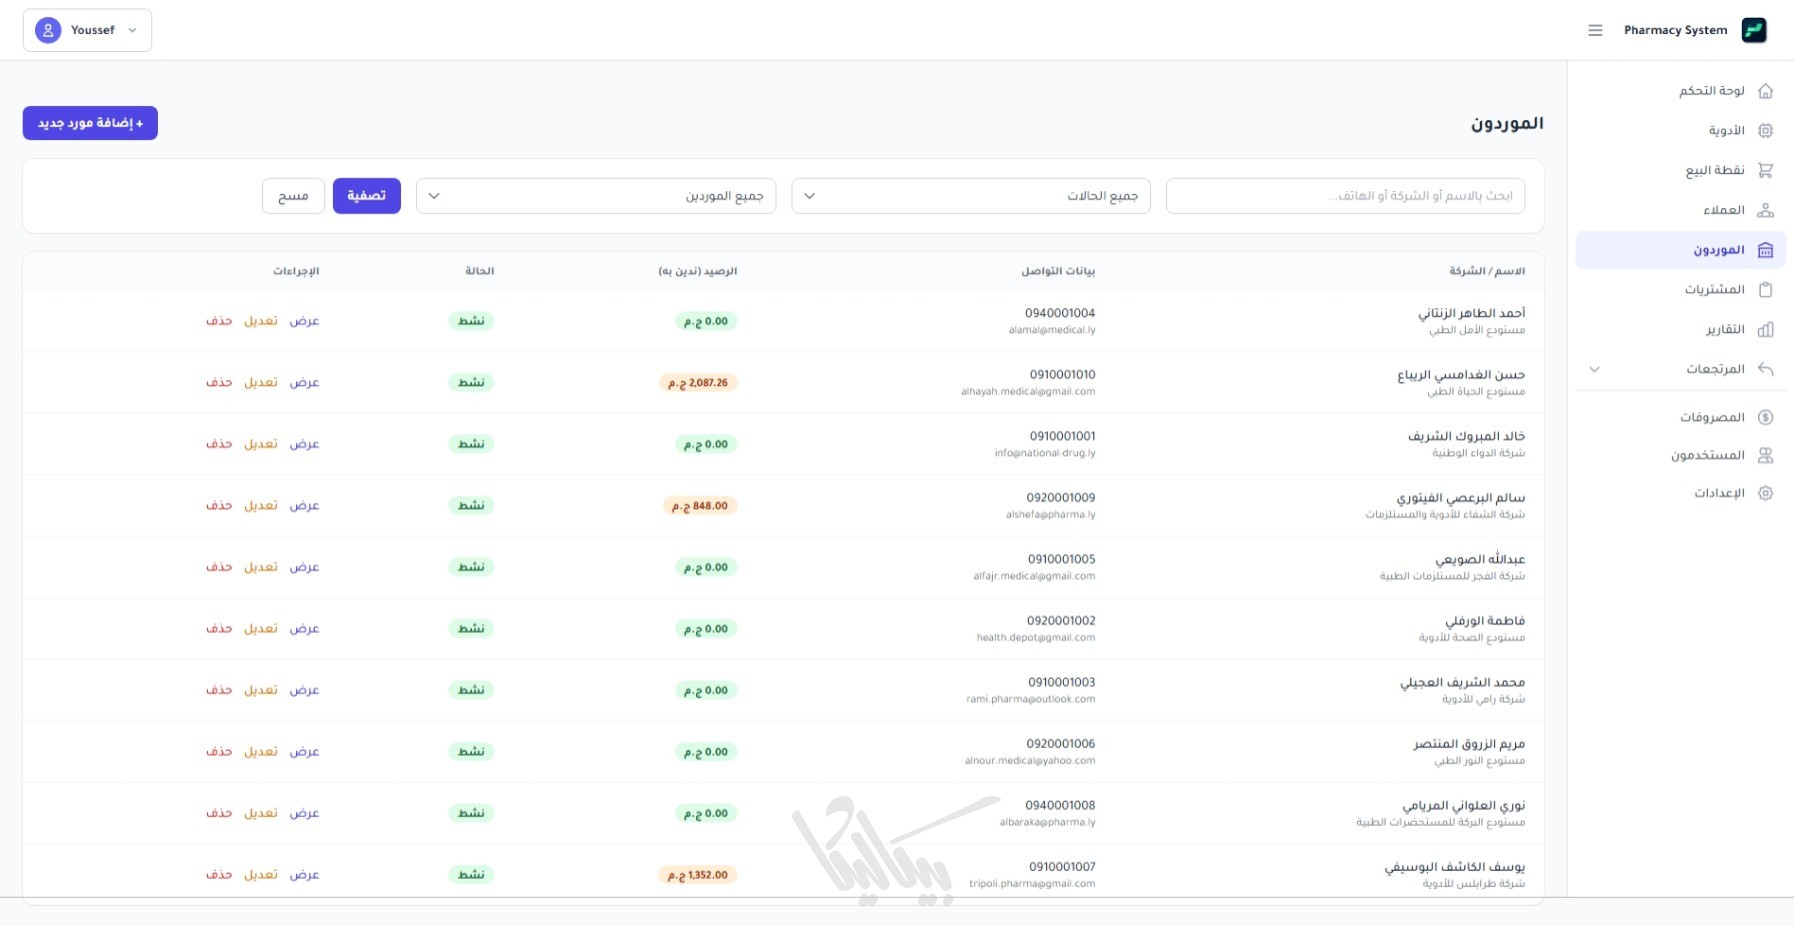Expand the المرتجعات submenu chevron

[1595, 369]
